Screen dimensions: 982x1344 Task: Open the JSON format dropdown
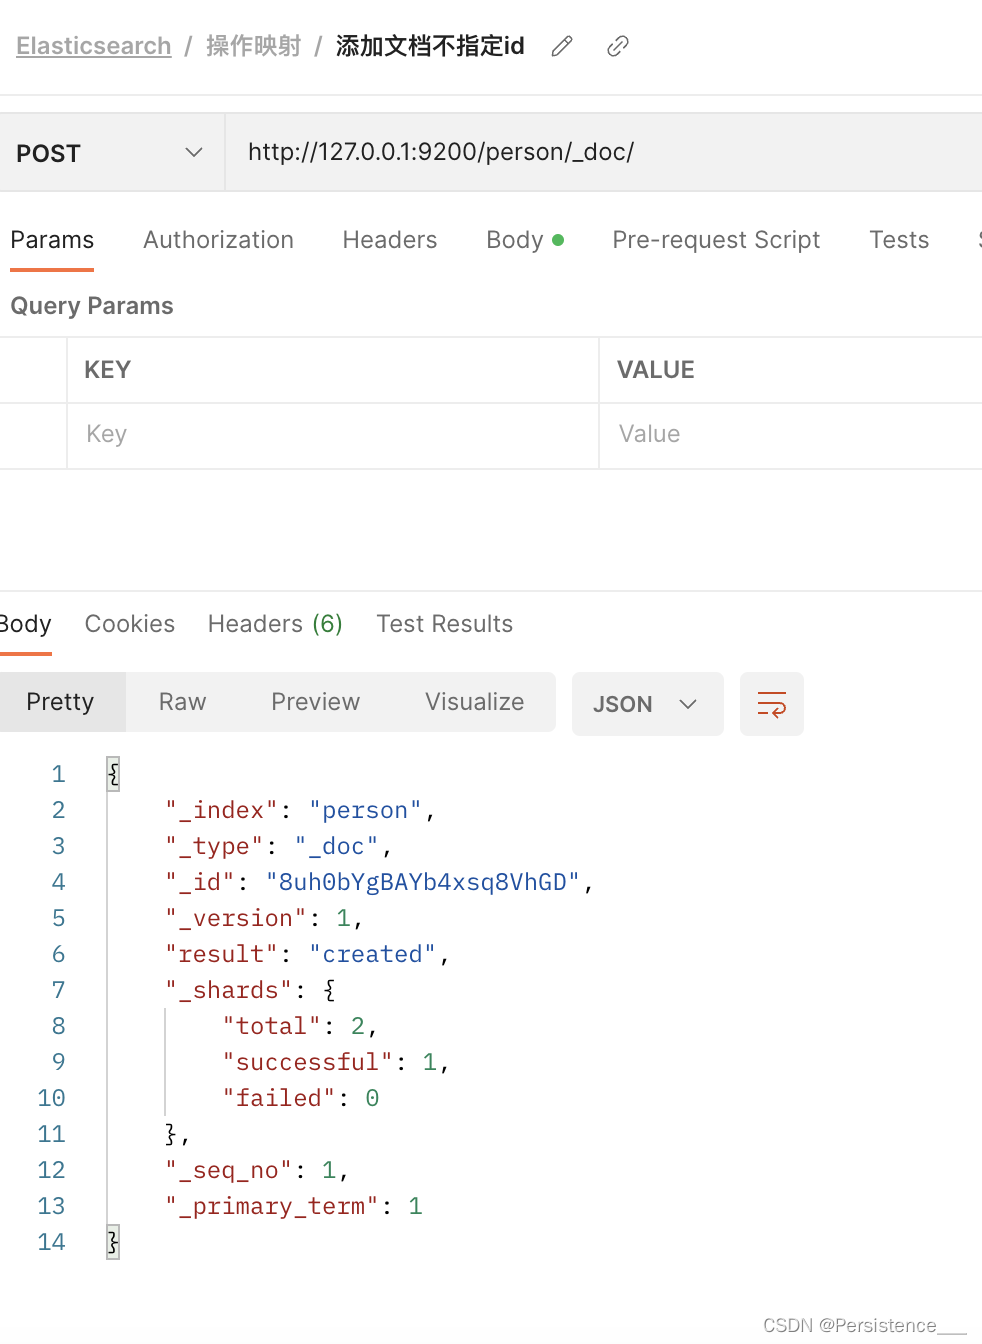[x=647, y=704]
